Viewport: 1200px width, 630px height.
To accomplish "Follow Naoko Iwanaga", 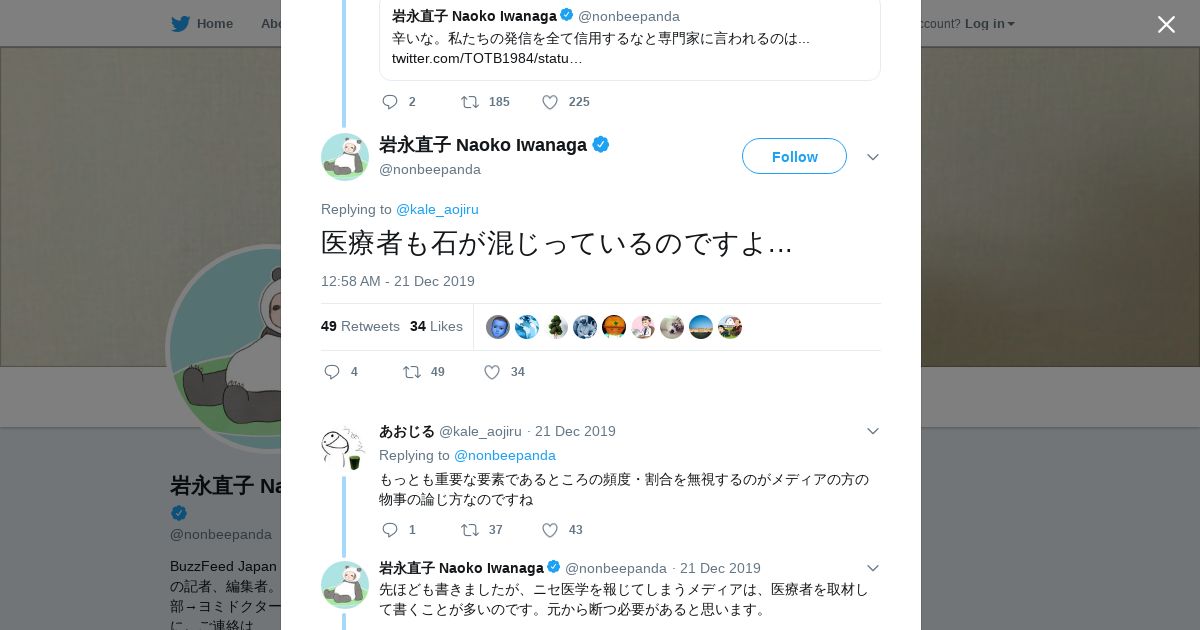I will pyautogui.click(x=794, y=156).
